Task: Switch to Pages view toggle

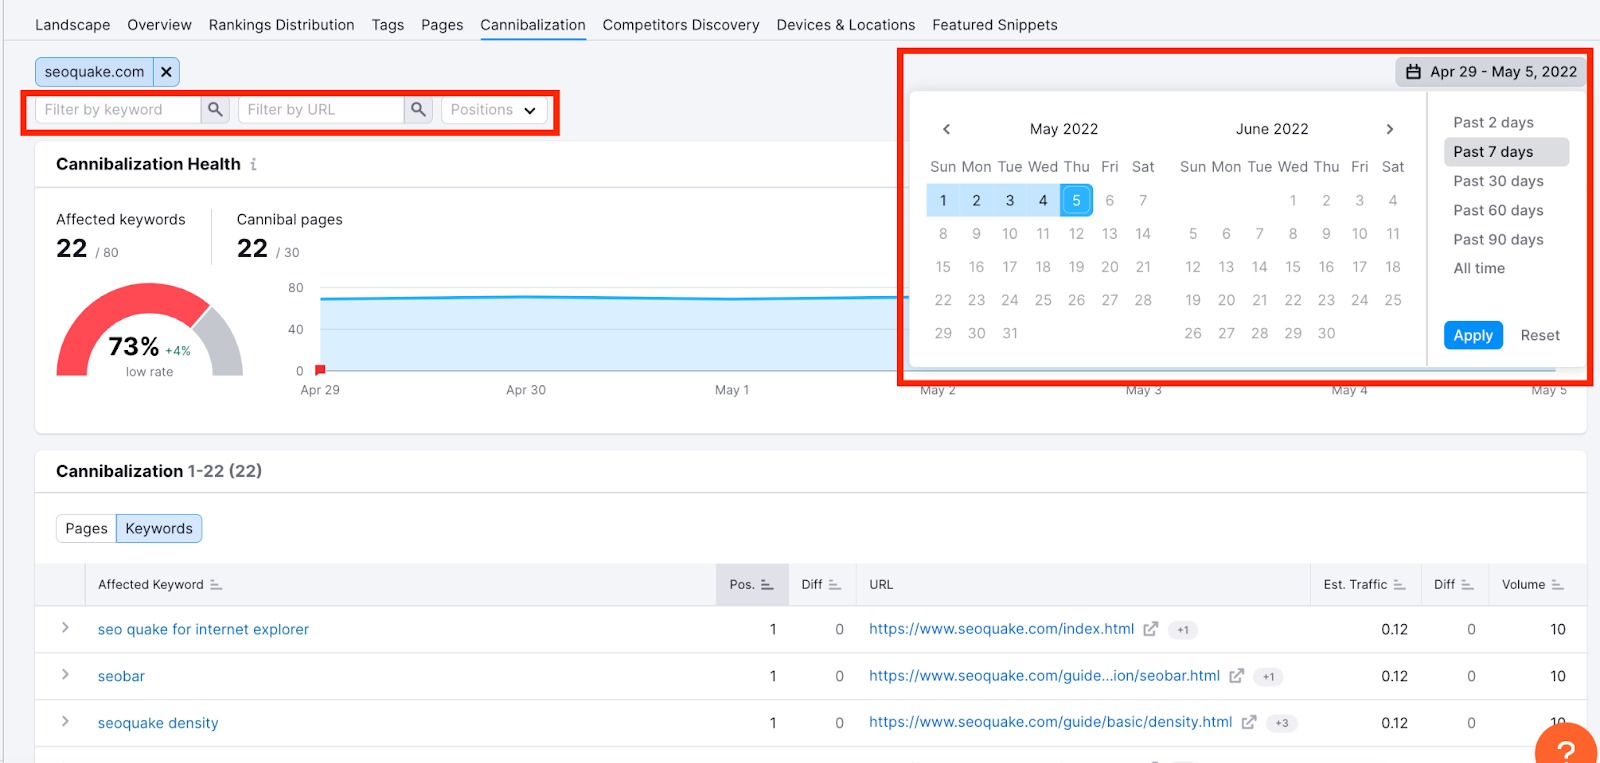Action: (x=86, y=529)
